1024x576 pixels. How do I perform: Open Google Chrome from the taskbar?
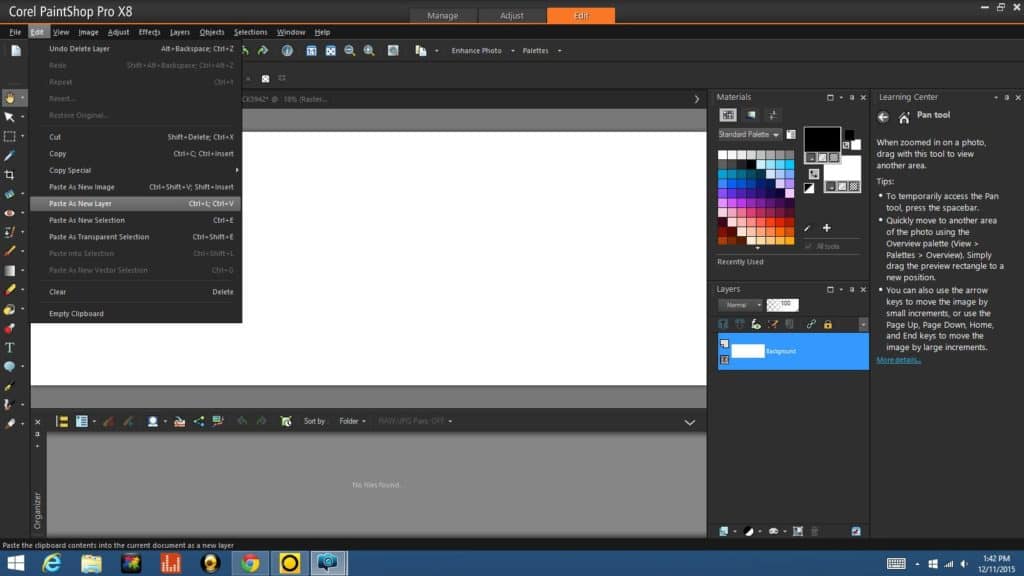coord(249,563)
